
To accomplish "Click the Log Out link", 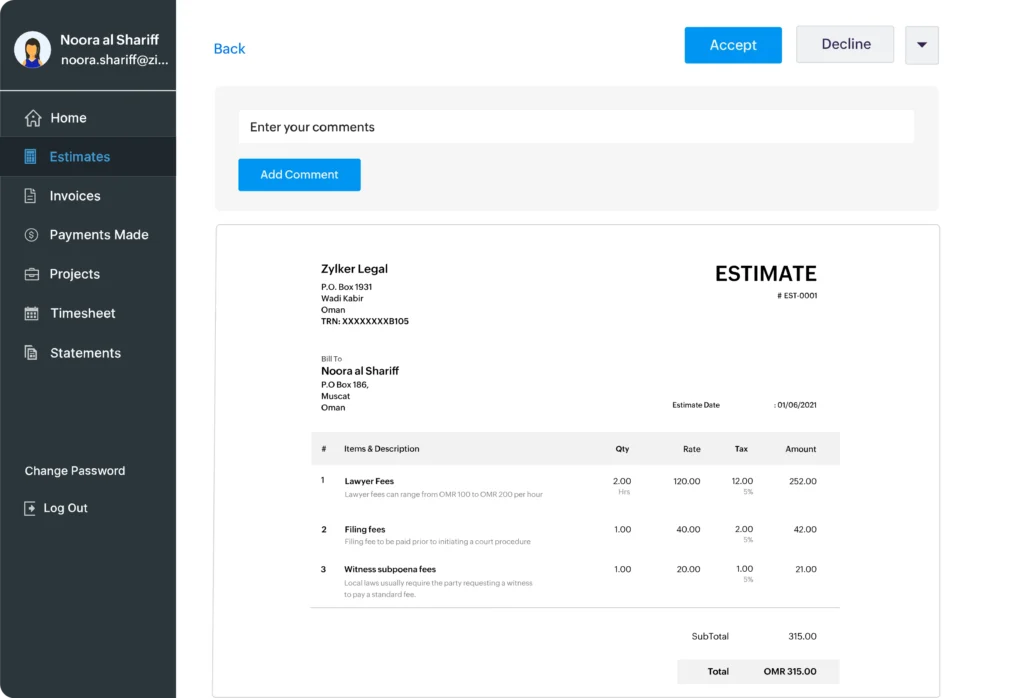I will 65,508.
